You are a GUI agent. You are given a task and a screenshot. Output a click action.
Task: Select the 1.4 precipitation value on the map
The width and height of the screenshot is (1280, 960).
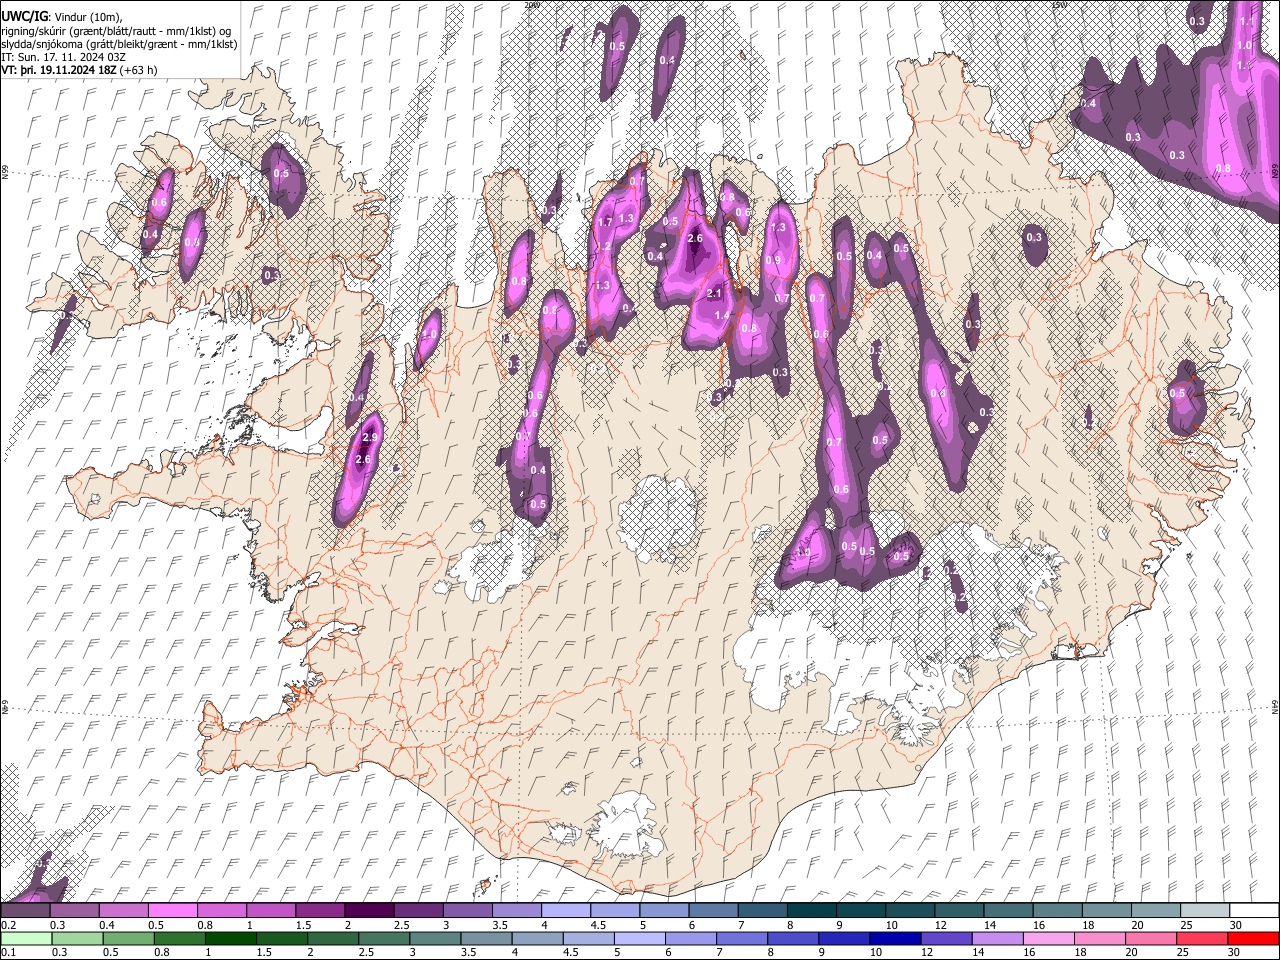(722, 315)
